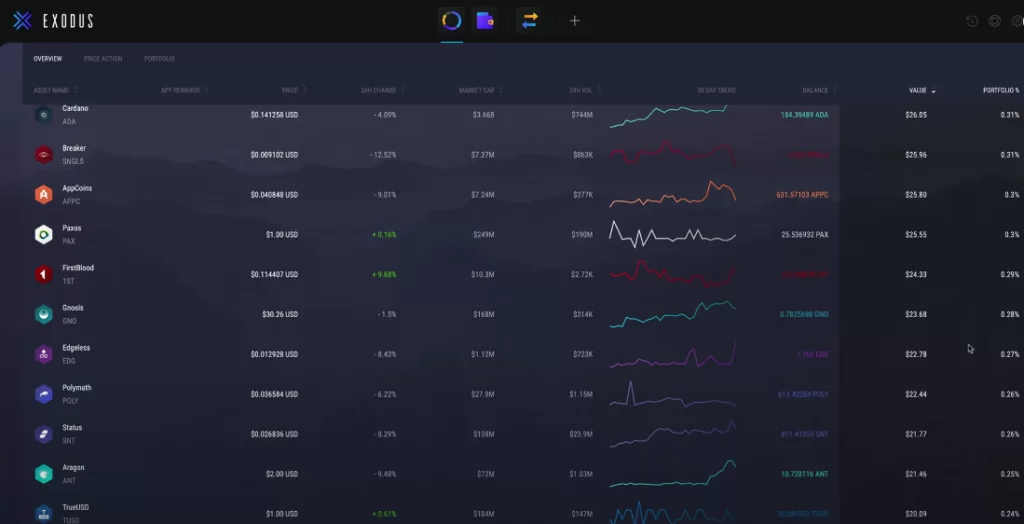Screen dimensions: 1024x524
Task: Click the -12.52% Breaker change
Action: tap(383, 155)
